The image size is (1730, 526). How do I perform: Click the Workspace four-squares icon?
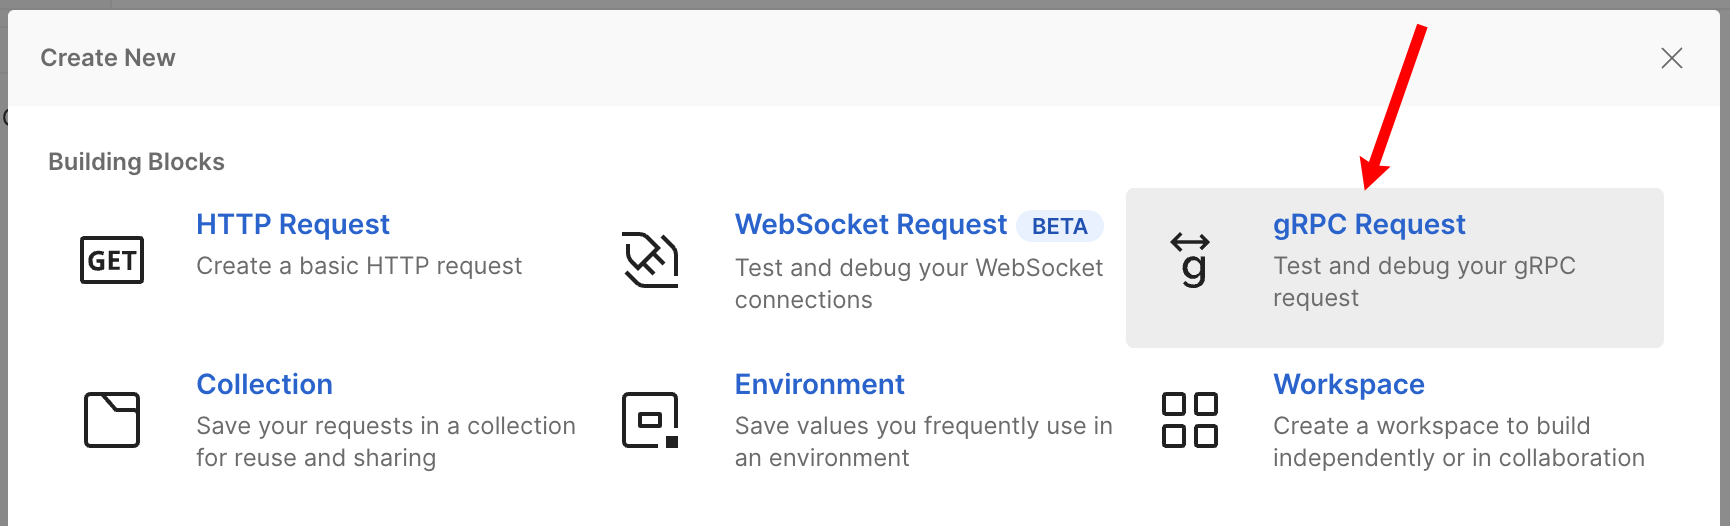[1190, 420]
